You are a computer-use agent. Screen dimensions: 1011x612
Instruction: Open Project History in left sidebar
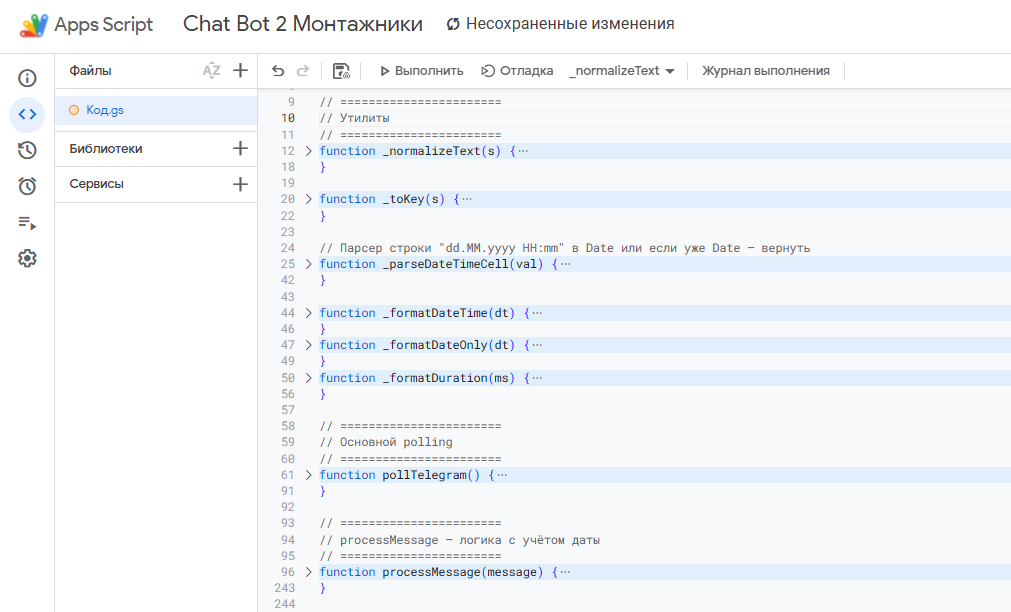point(27,150)
